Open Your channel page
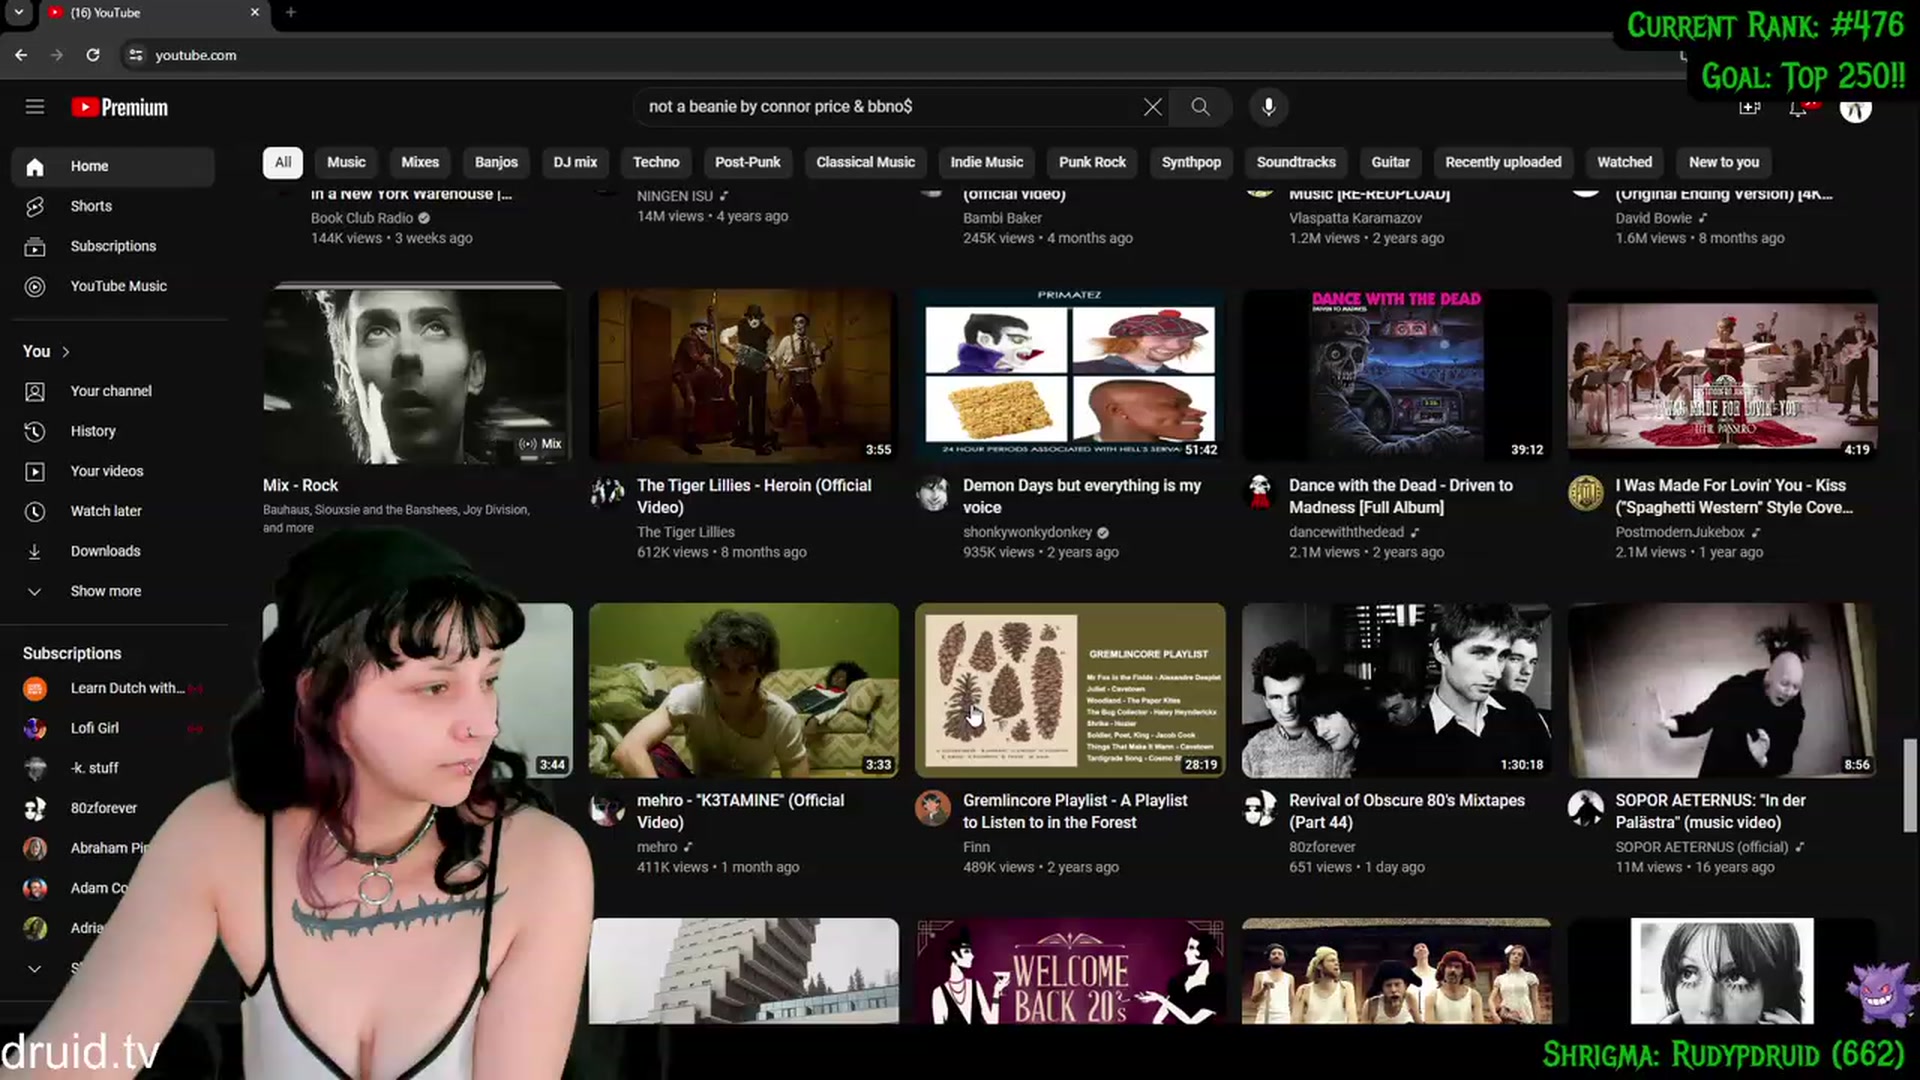The width and height of the screenshot is (1920, 1080). pyautogui.click(x=113, y=391)
